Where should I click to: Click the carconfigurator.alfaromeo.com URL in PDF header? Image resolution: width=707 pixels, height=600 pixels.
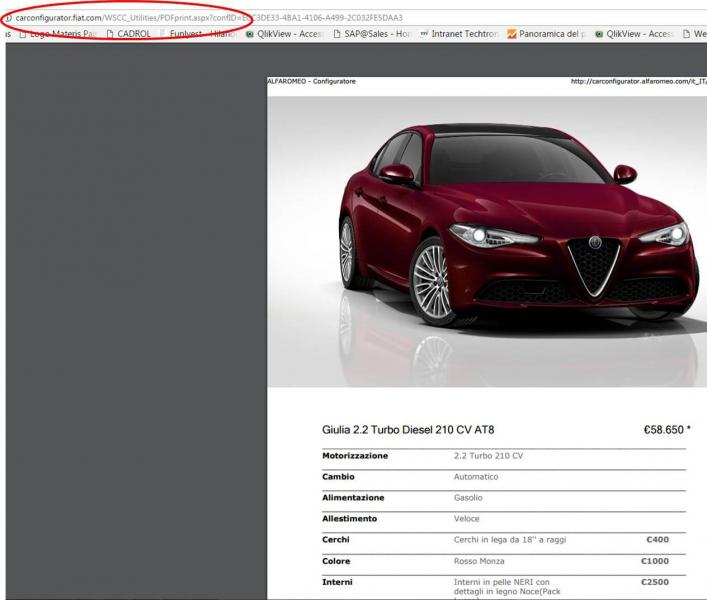pos(638,82)
